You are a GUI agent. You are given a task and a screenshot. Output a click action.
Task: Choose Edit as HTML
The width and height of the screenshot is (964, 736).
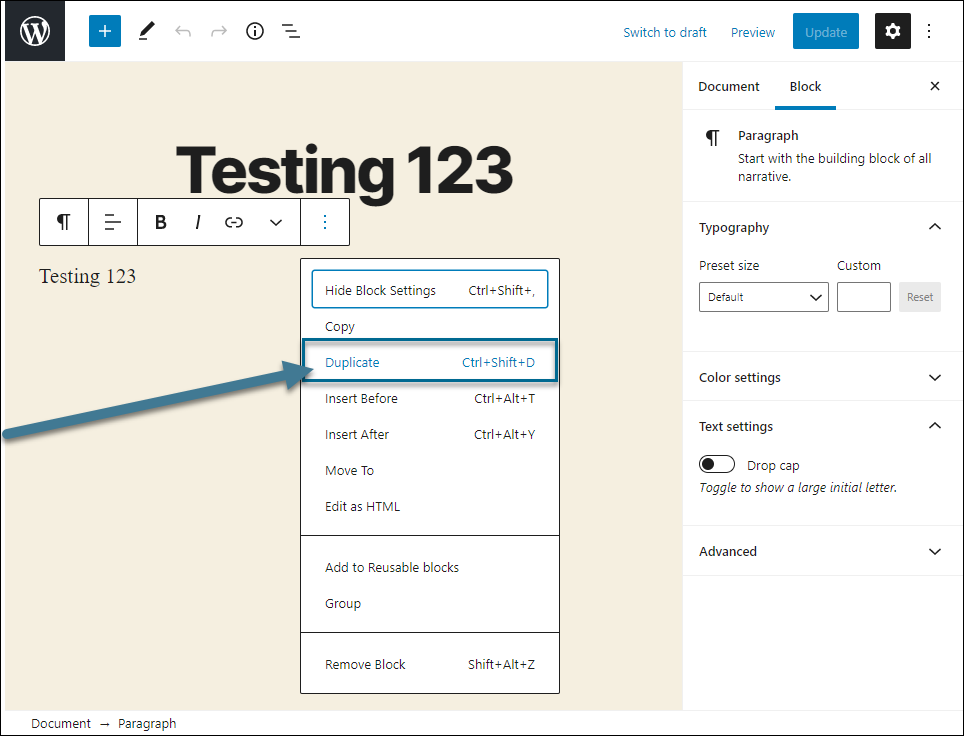click(430, 506)
